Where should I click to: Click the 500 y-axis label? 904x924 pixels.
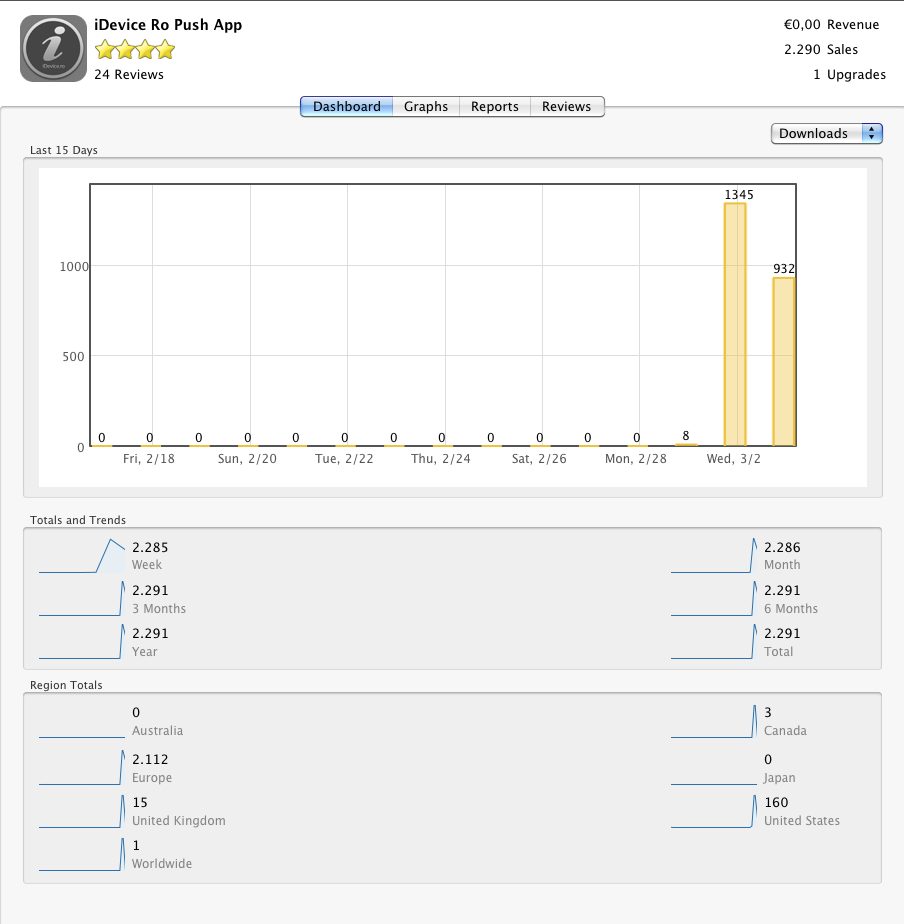73,357
